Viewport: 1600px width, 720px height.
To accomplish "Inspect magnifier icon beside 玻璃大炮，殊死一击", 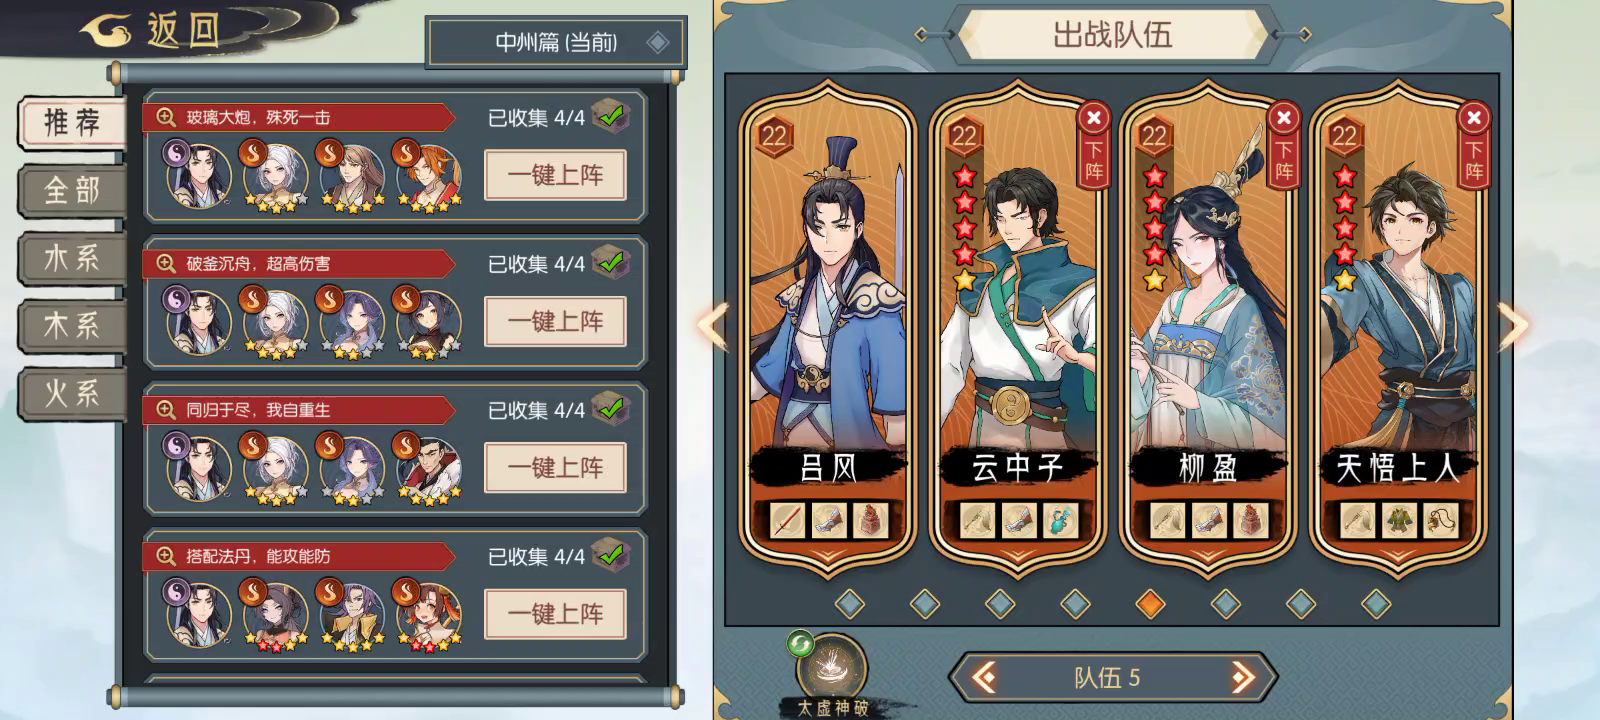I will (x=166, y=118).
